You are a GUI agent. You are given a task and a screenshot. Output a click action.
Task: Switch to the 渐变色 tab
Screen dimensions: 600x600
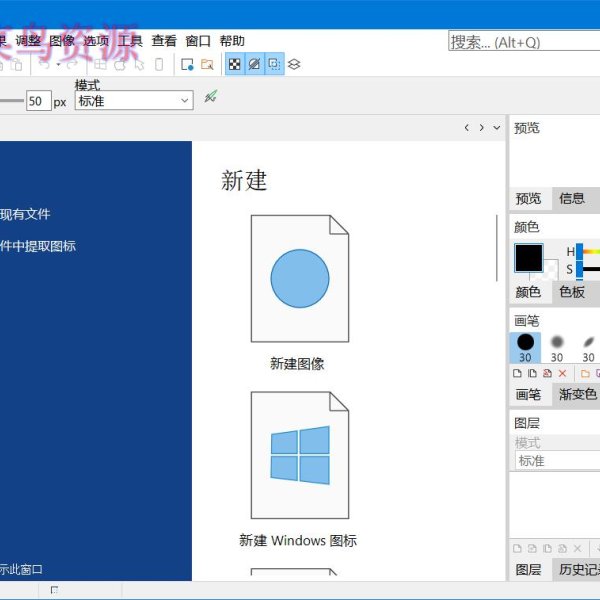coord(577,395)
